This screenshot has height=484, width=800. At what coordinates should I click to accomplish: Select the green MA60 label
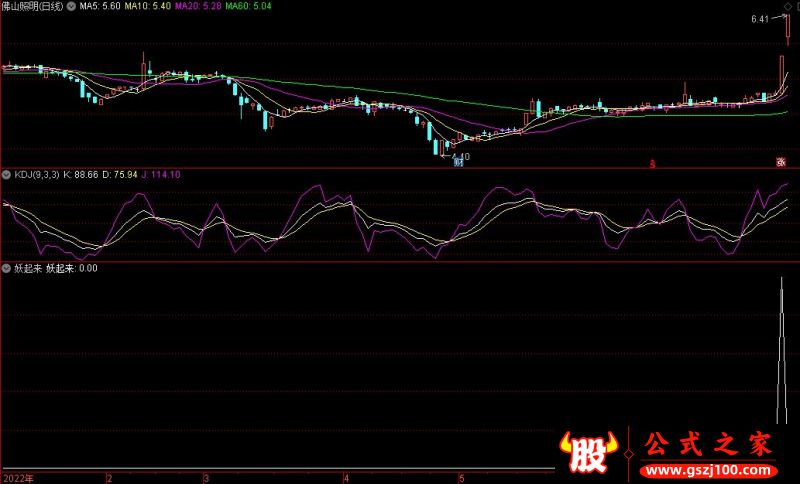tap(251, 6)
